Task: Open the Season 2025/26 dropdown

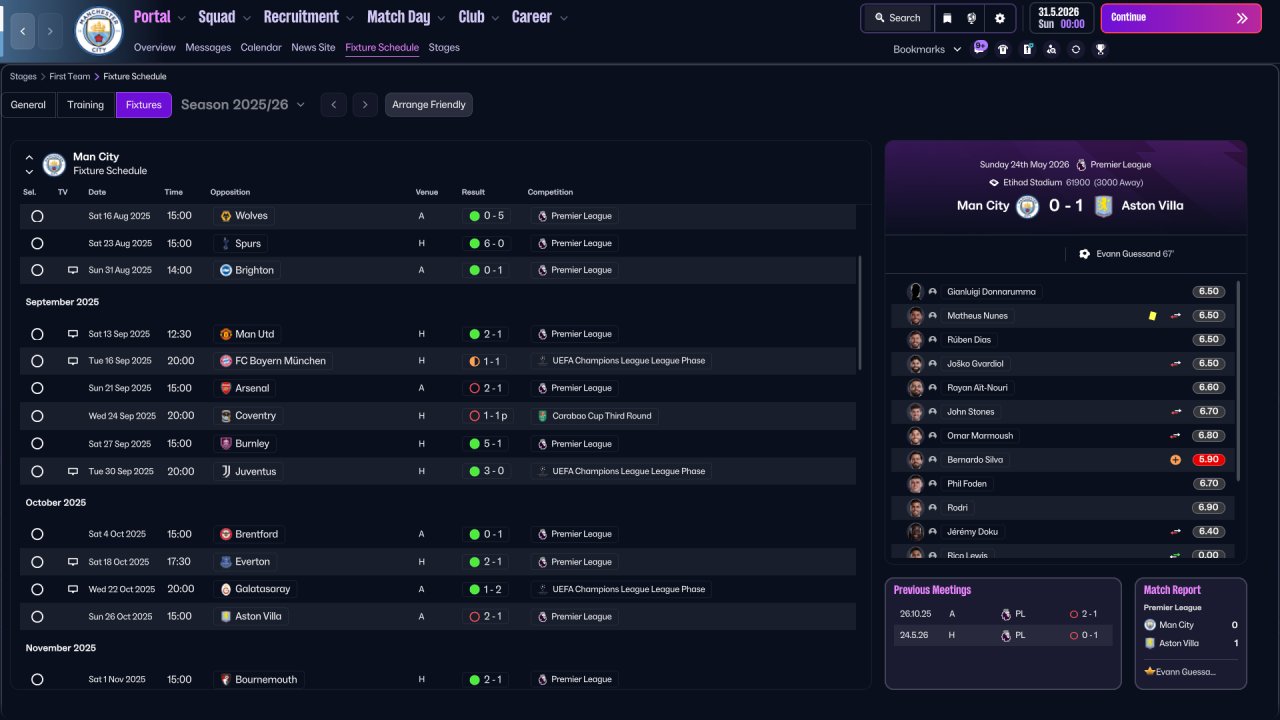Action: click(243, 105)
